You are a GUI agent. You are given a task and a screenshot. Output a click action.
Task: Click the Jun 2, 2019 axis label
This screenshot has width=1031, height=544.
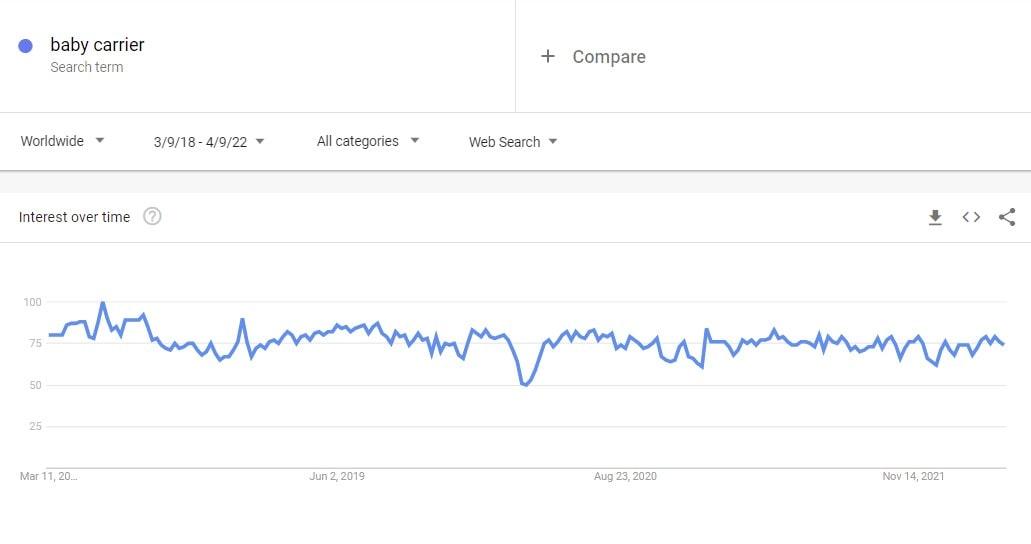click(x=337, y=476)
